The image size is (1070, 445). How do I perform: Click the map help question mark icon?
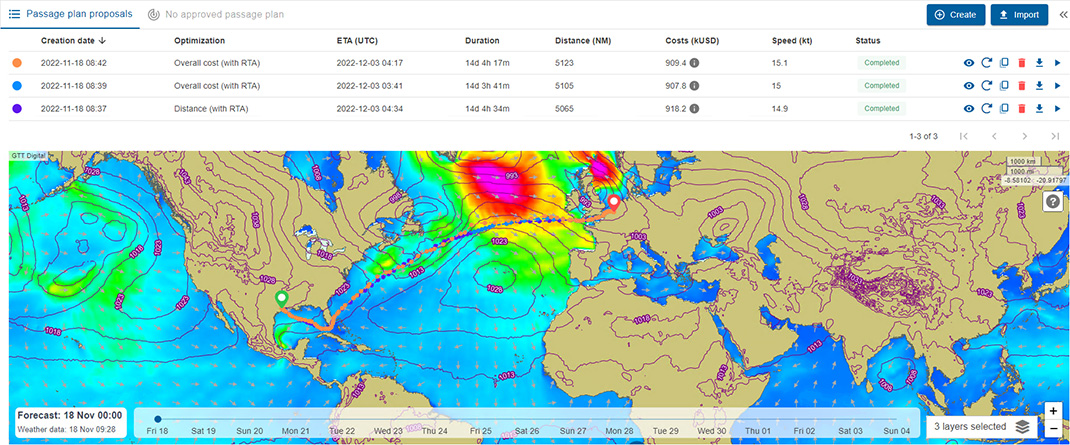pyautogui.click(x=1052, y=202)
